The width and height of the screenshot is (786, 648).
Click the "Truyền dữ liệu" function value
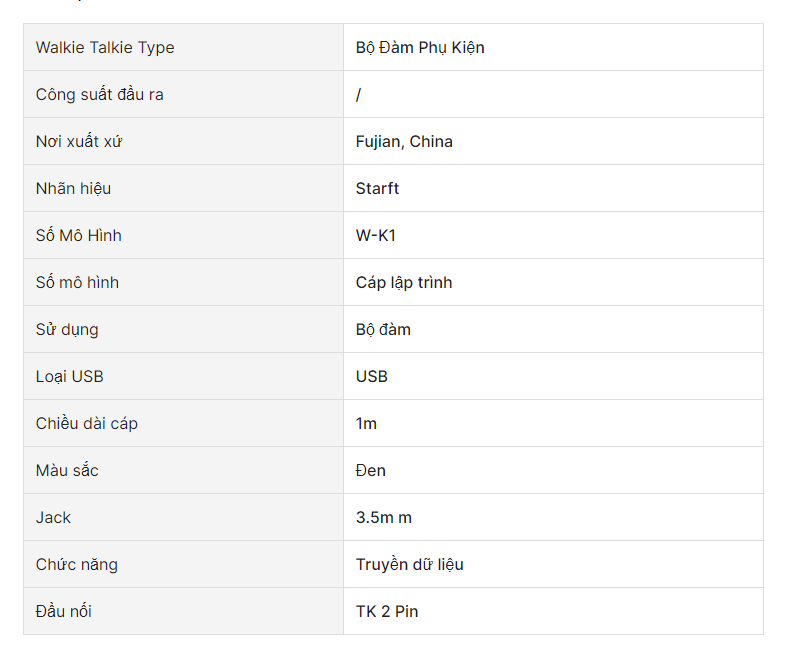(x=410, y=565)
